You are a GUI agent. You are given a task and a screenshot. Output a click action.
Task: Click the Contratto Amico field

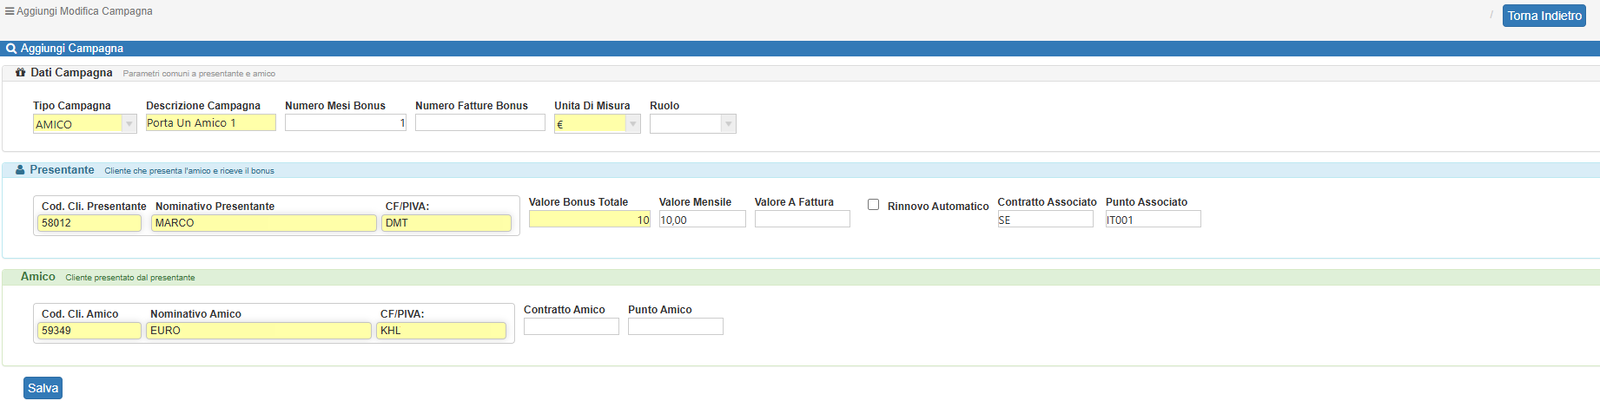coord(571,327)
